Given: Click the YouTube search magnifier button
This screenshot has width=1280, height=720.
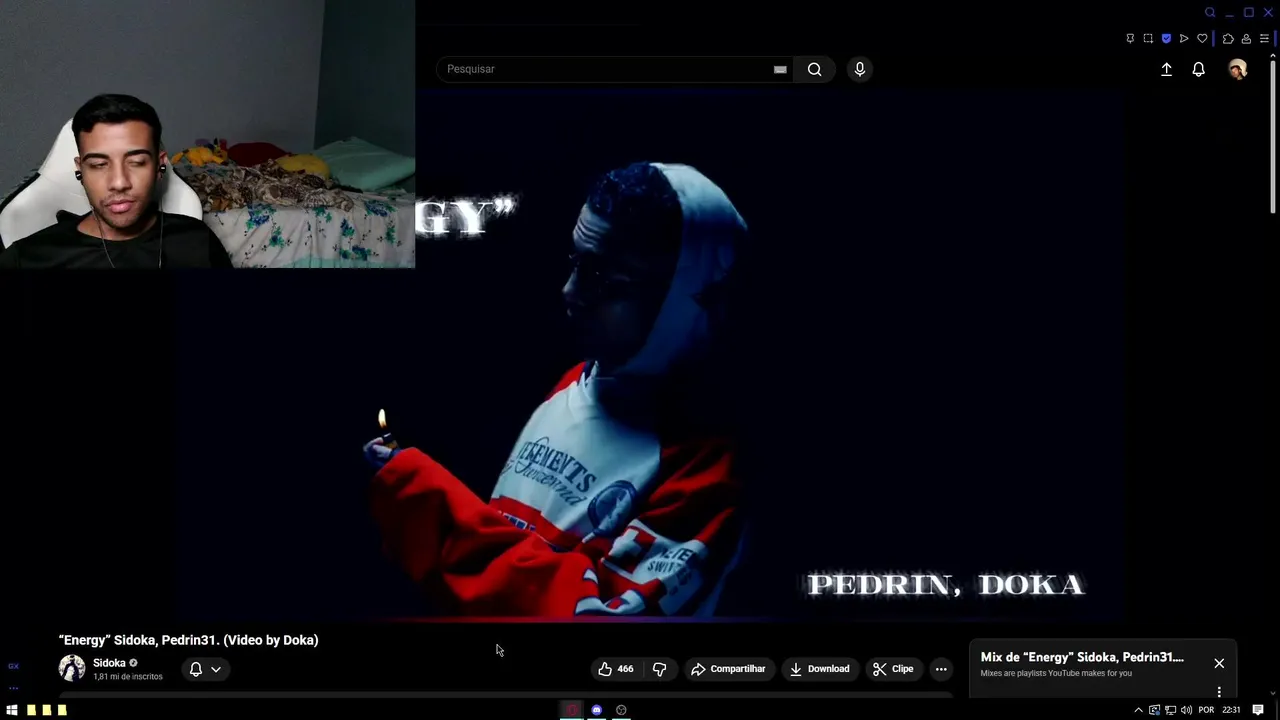Looking at the screenshot, I should [x=814, y=69].
